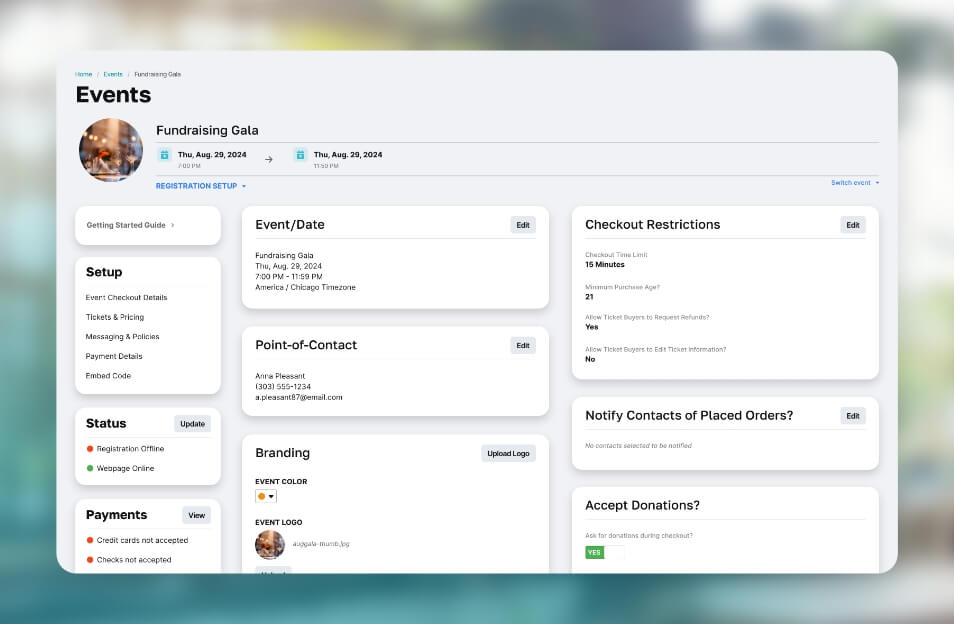Image resolution: width=954 pixels, height=624 pixels.
Task: Open Embed Code setup page
Action: (x=108, y=375)
